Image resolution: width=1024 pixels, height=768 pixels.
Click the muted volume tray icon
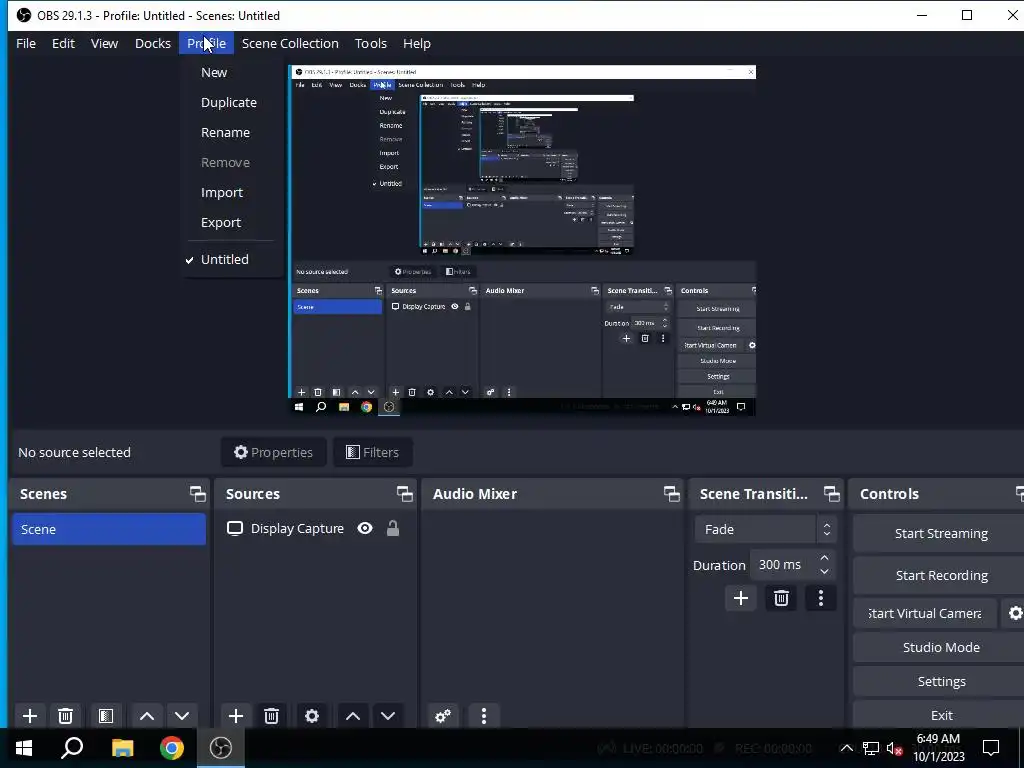tap(895, 748)
